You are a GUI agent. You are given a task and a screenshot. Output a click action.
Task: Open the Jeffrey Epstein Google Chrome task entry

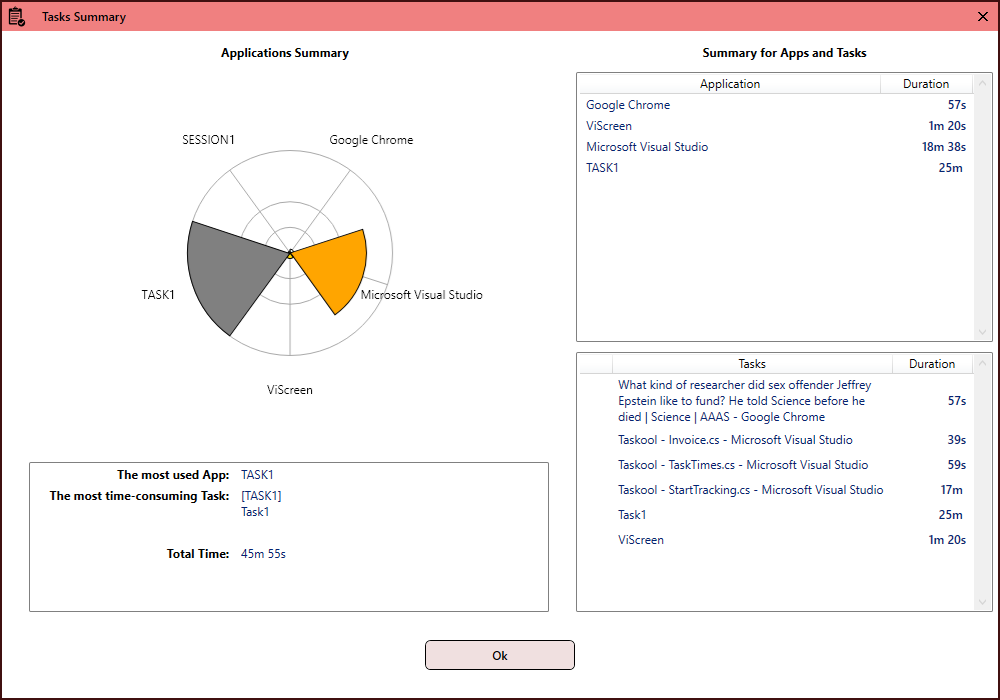click(744, 400)
